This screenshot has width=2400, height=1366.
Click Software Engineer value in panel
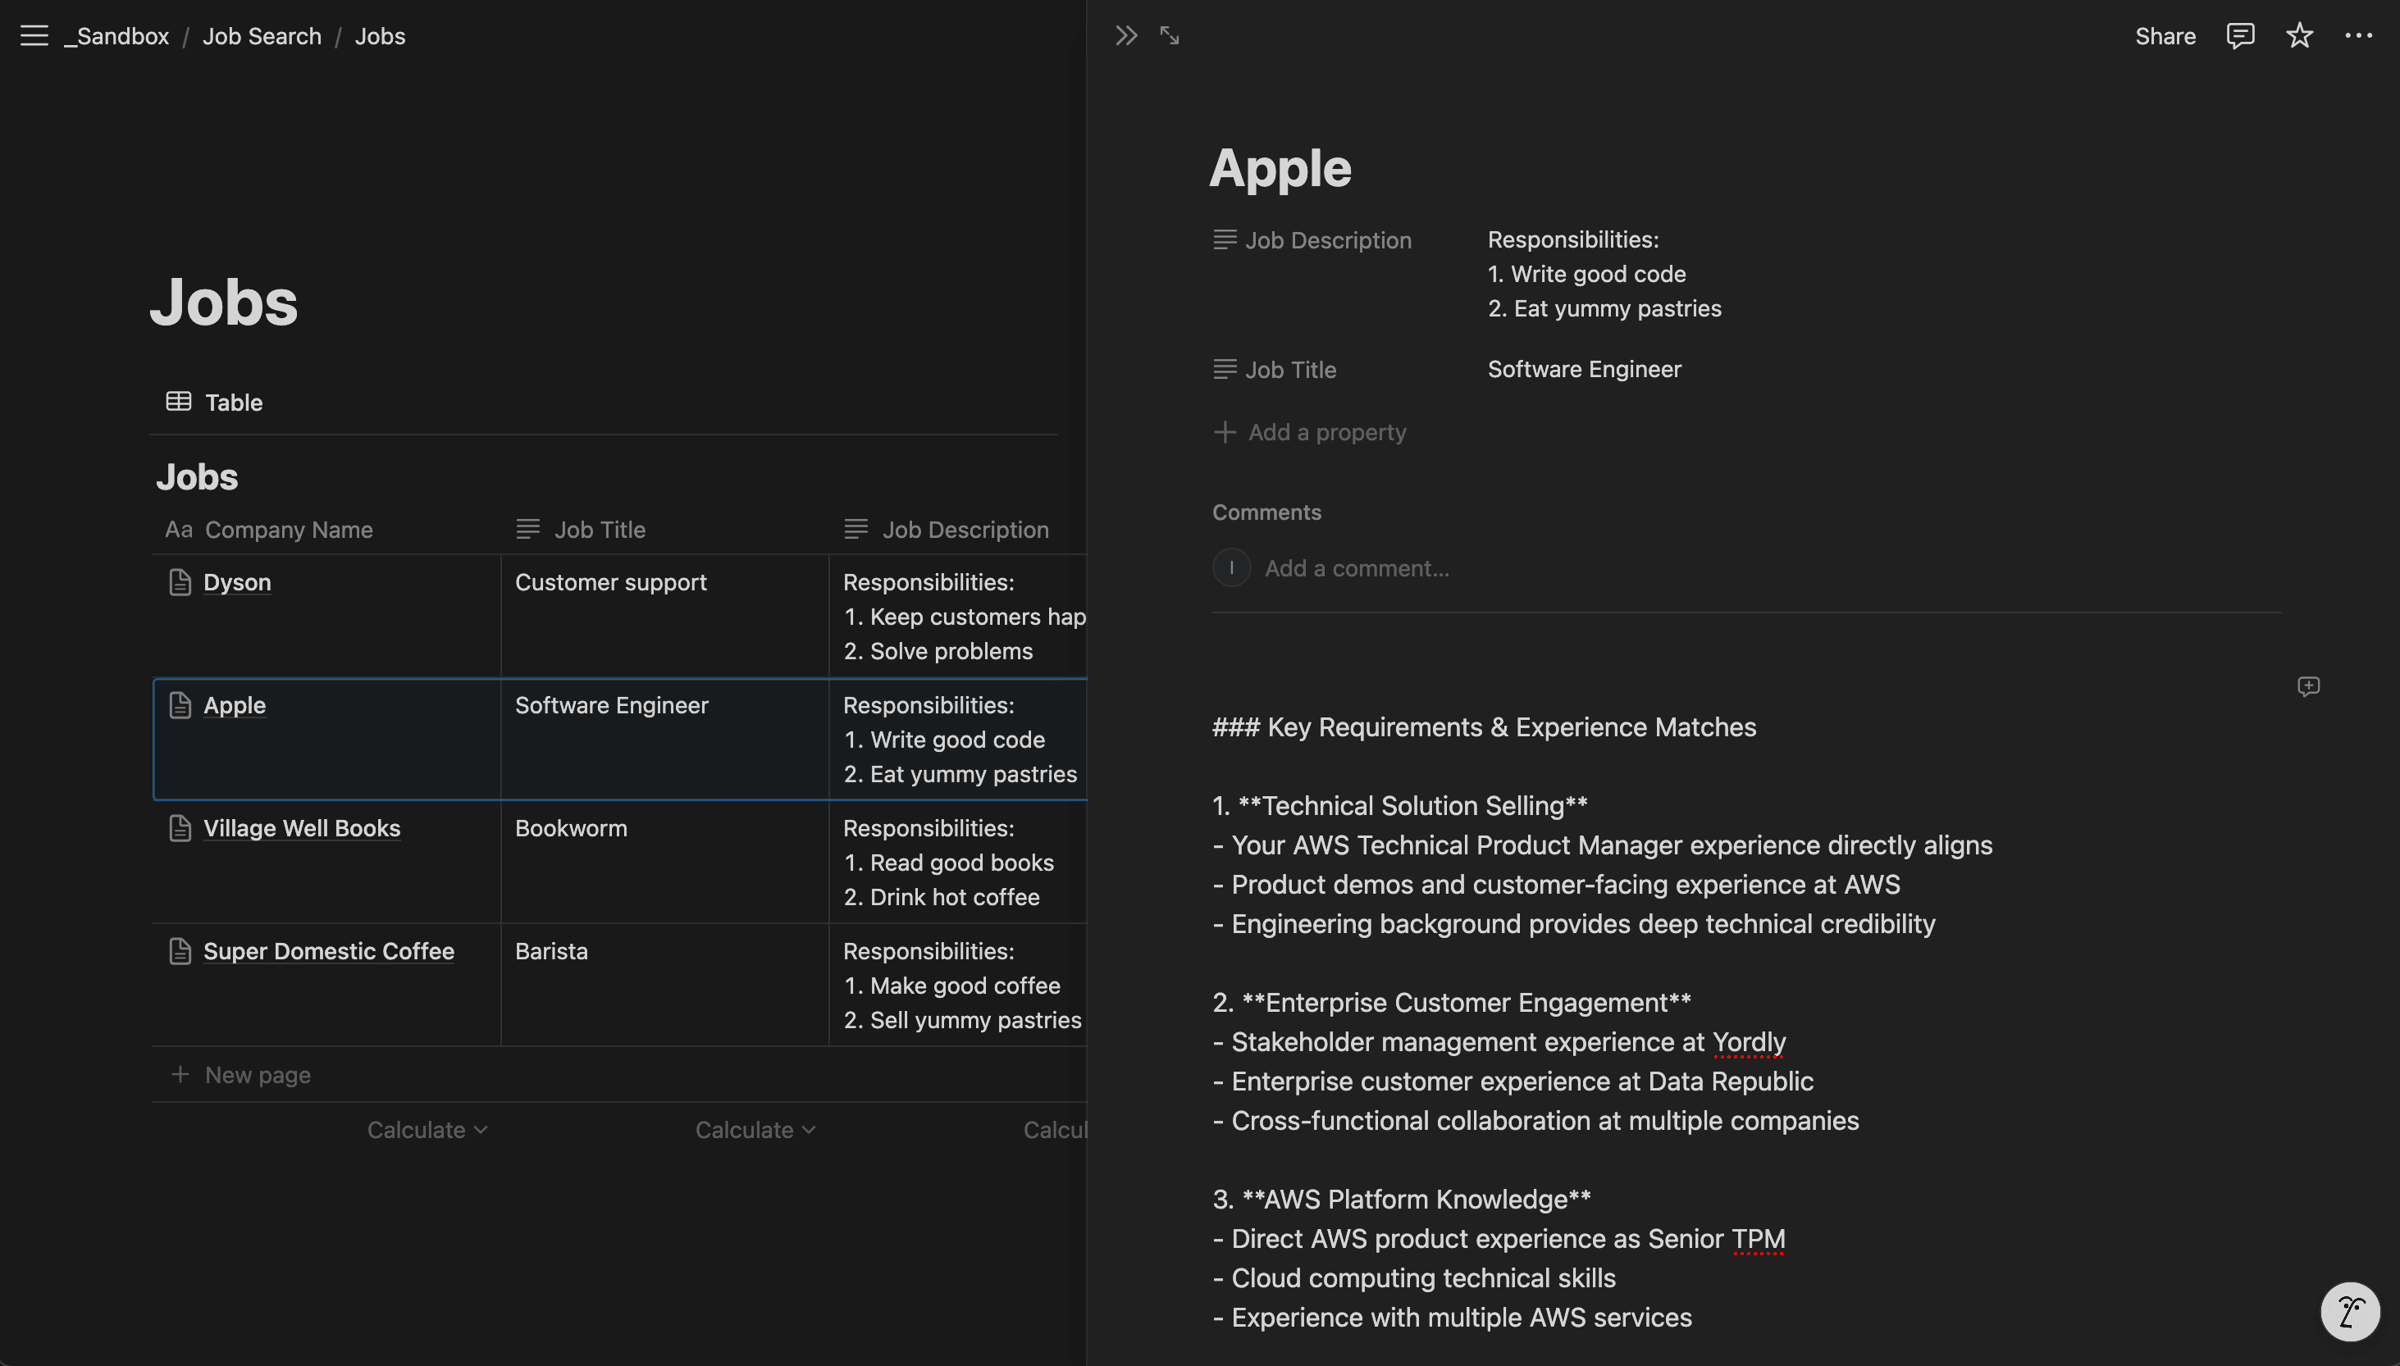point(1584,369)
